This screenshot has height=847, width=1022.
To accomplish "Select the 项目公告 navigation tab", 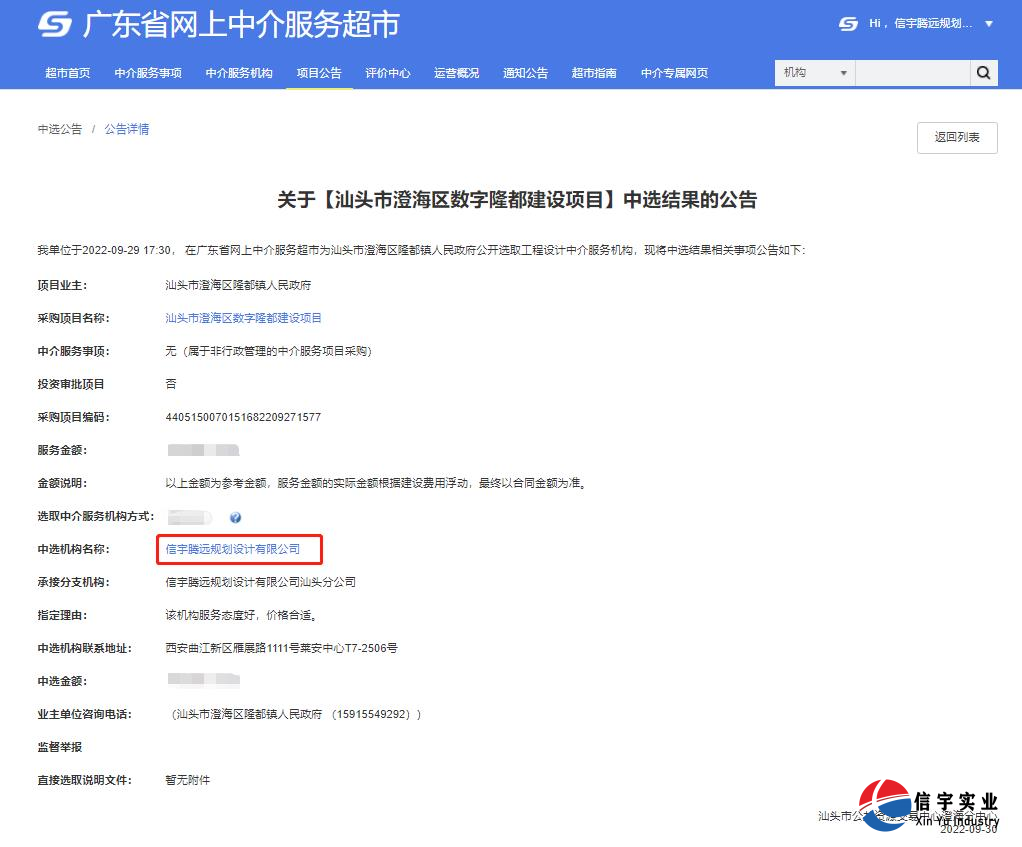I will click(319, 73).
